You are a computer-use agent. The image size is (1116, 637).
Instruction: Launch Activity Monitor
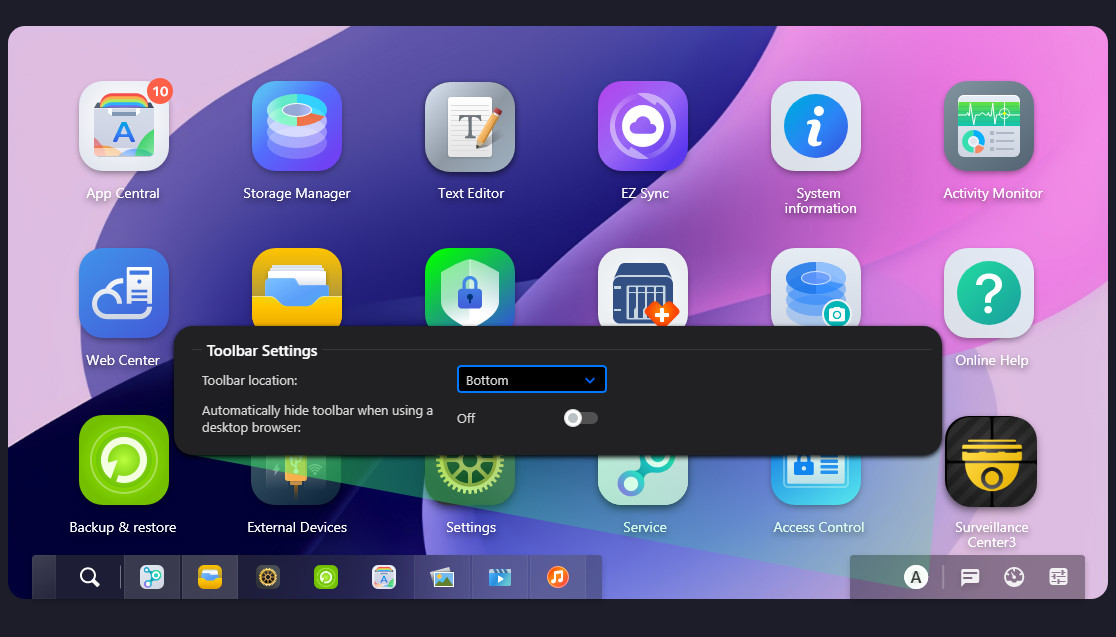(989, 126)
